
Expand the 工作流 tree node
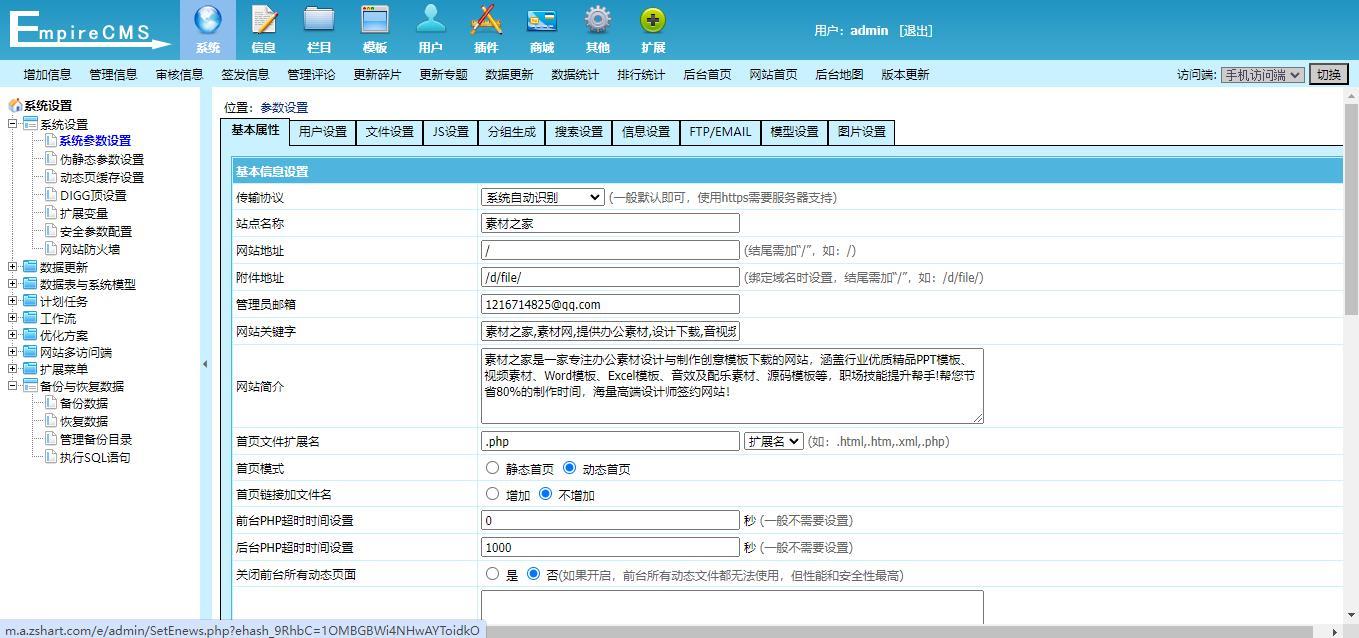point(13,318)
